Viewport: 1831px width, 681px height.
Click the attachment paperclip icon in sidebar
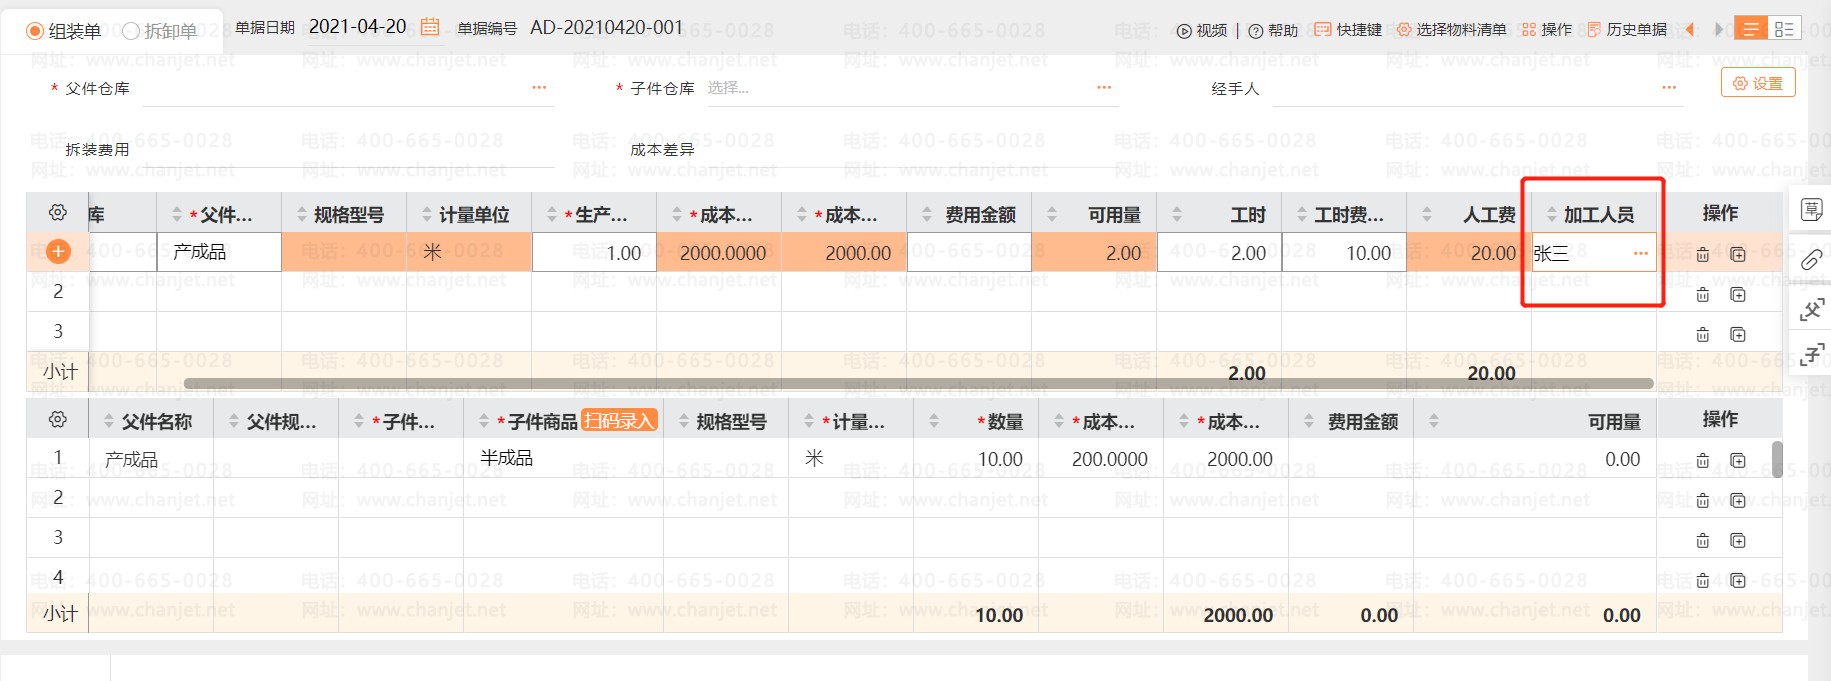(x=1811, y=261)
